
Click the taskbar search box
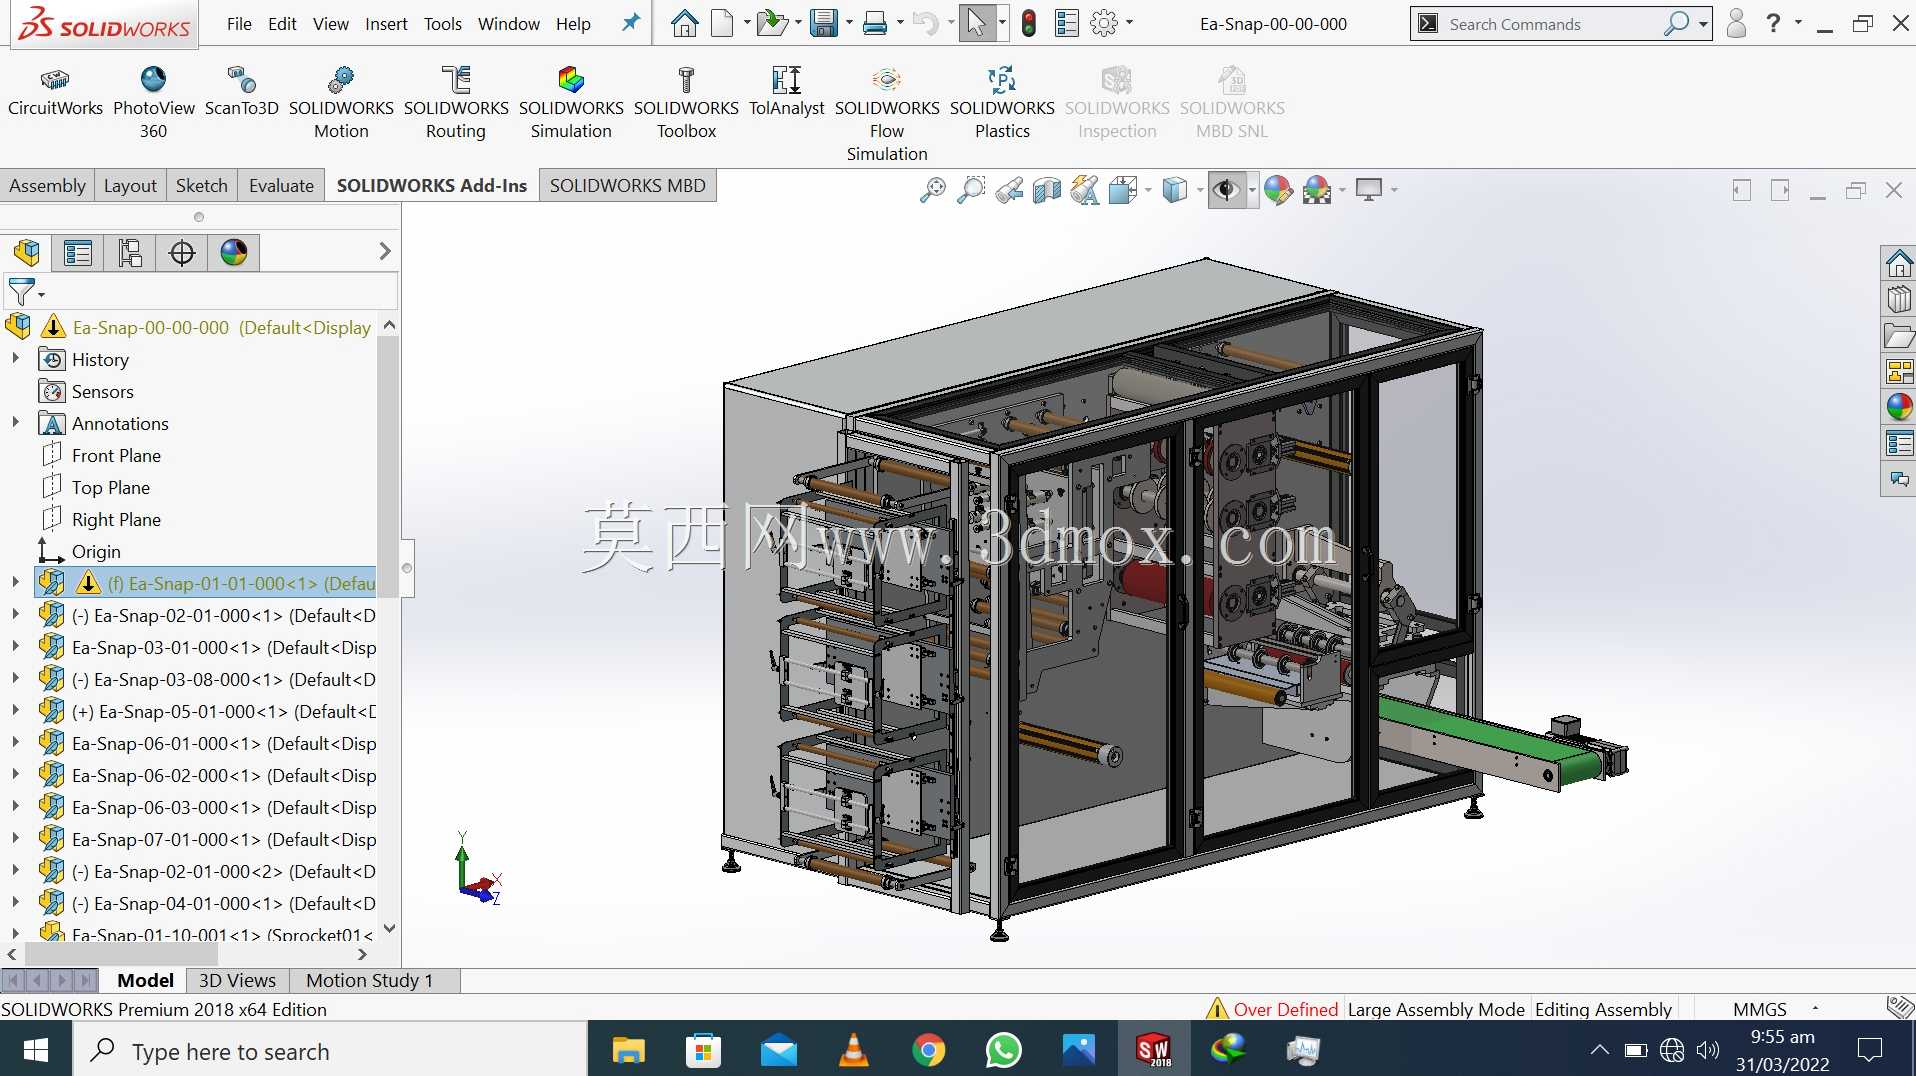point(329,1050)
